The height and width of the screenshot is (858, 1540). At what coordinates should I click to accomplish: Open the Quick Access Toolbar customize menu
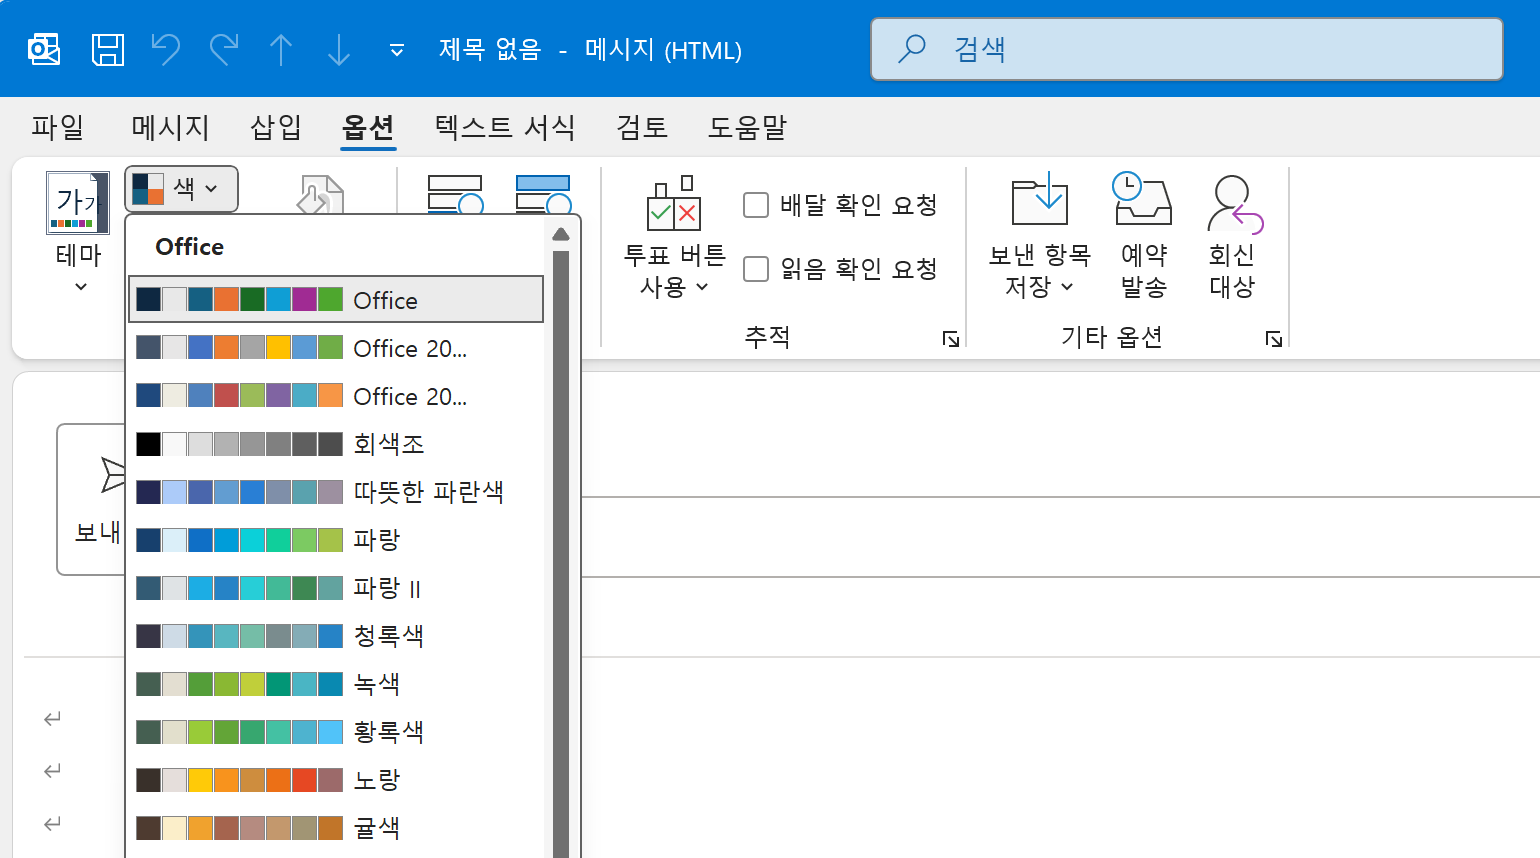(x=397, y=50)
